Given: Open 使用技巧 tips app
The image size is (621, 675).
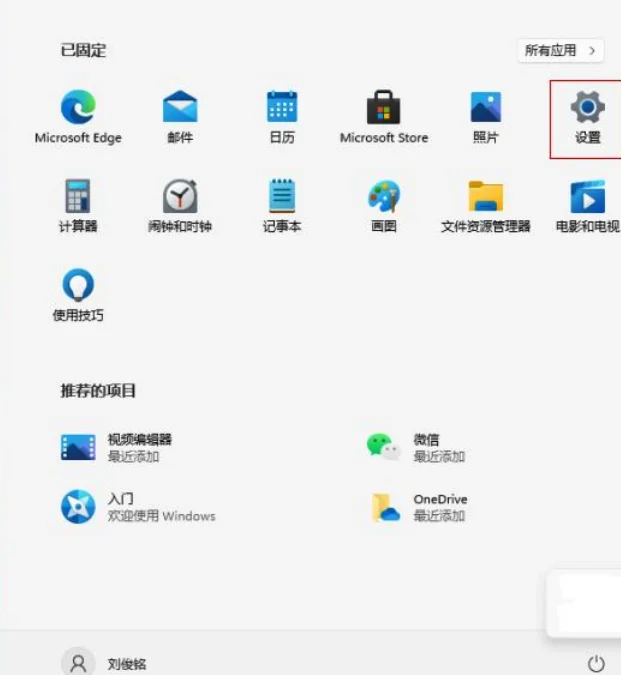Looking at the screenshot, I should click(78, 295).
